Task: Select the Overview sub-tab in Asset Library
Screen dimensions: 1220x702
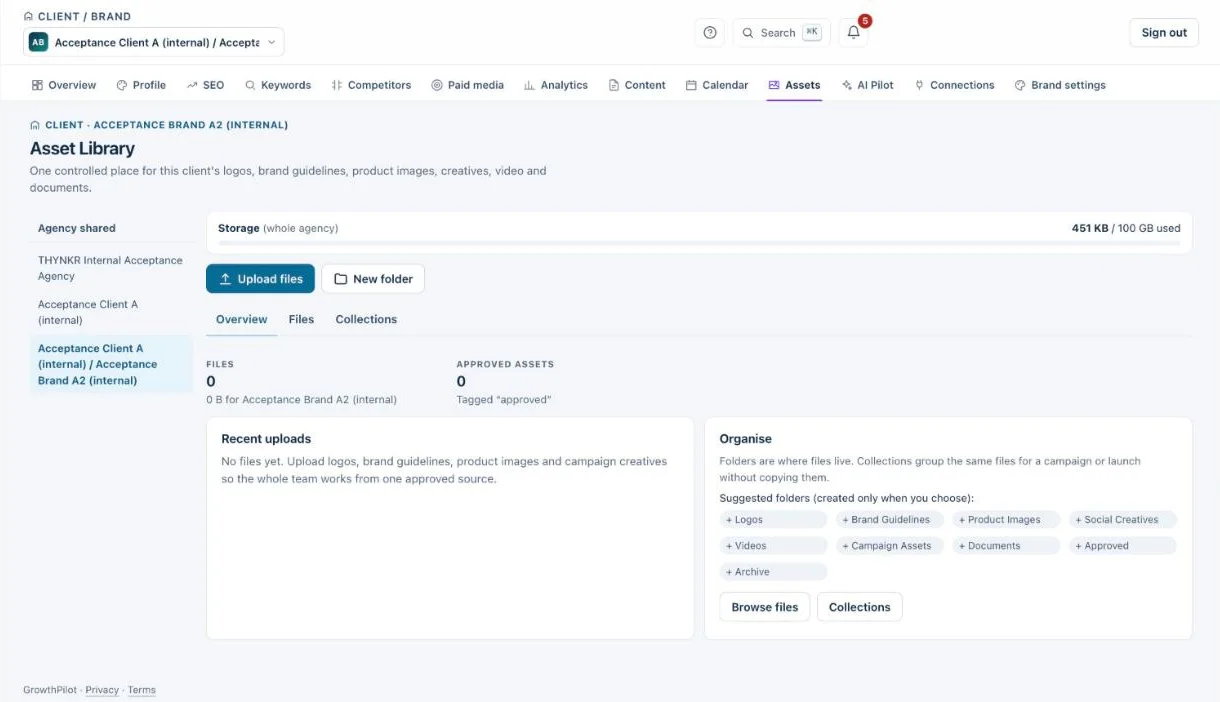Action: tap(241, 319)
